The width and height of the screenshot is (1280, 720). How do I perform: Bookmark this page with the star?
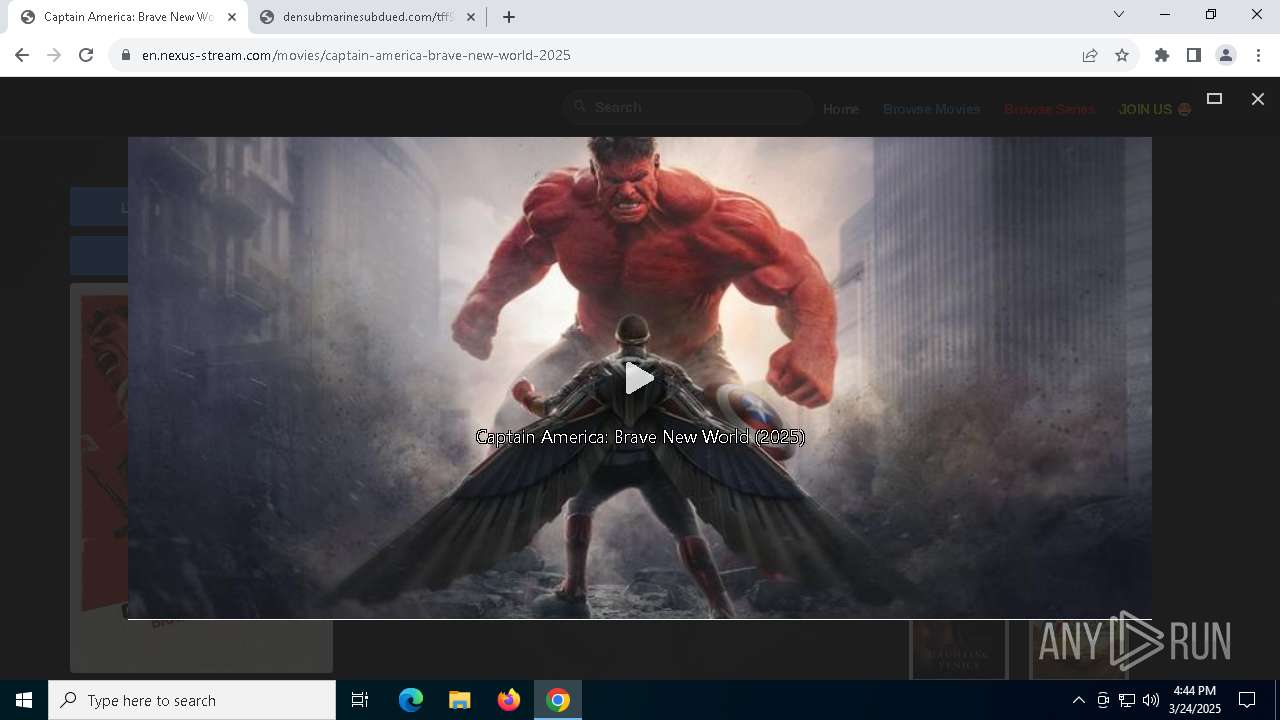[1122, 55]
